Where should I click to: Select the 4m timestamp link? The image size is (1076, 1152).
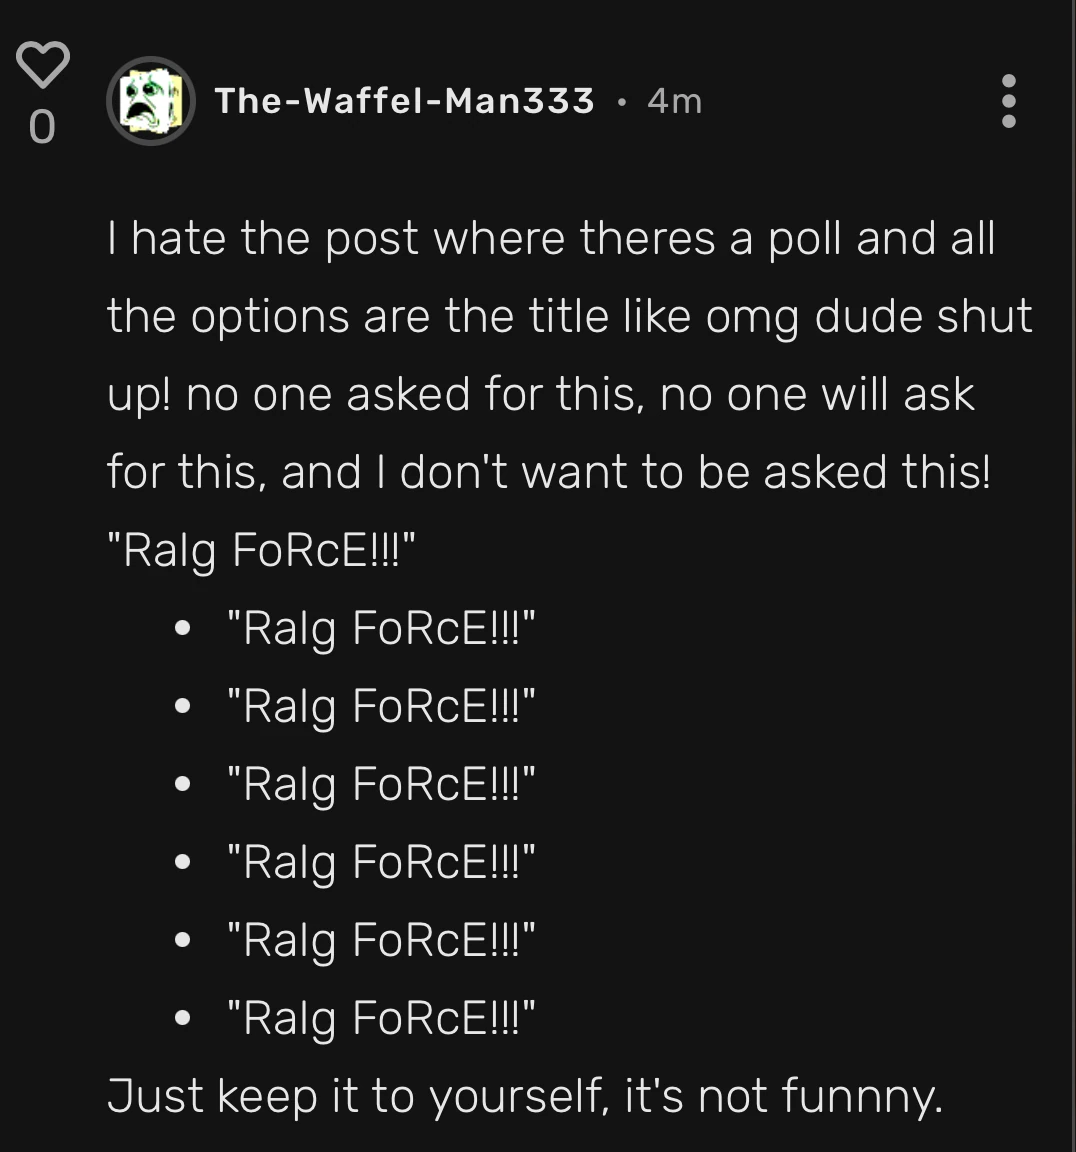[674, 100]
